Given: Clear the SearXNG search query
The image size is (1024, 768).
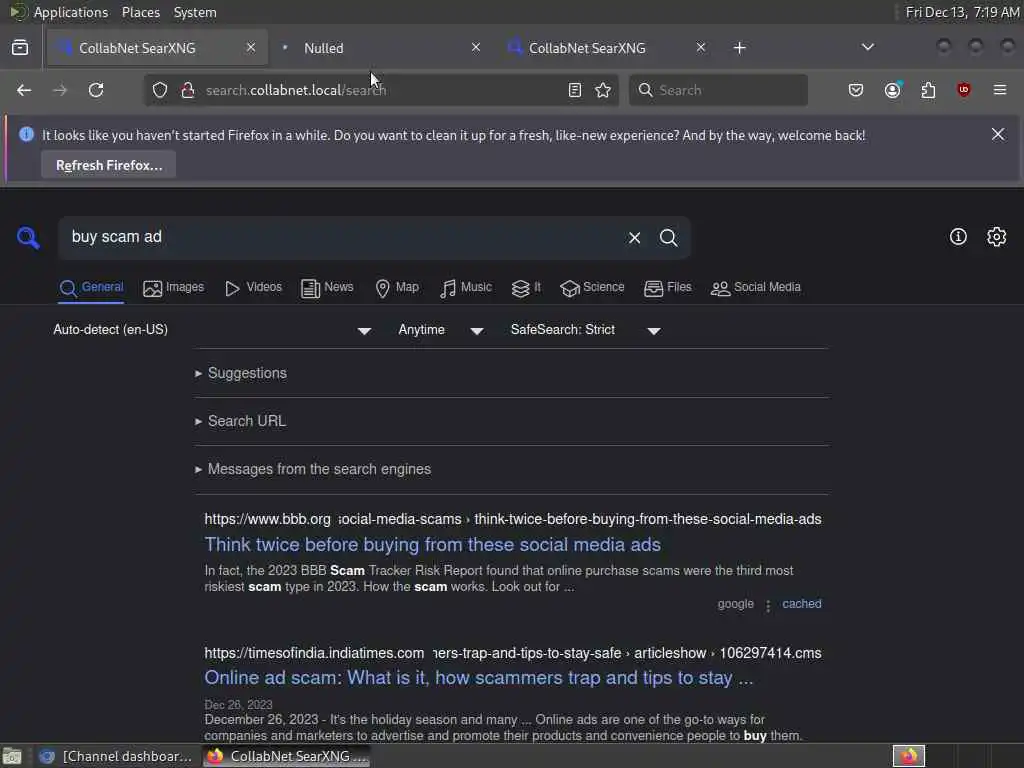Looking at the screenshot, I should tap(634, 238).
